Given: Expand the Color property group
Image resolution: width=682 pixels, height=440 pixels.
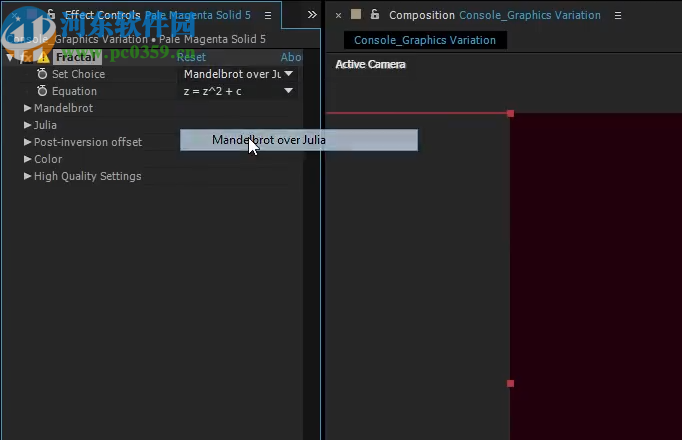Looking at the screenshot, I should (27, 159).
